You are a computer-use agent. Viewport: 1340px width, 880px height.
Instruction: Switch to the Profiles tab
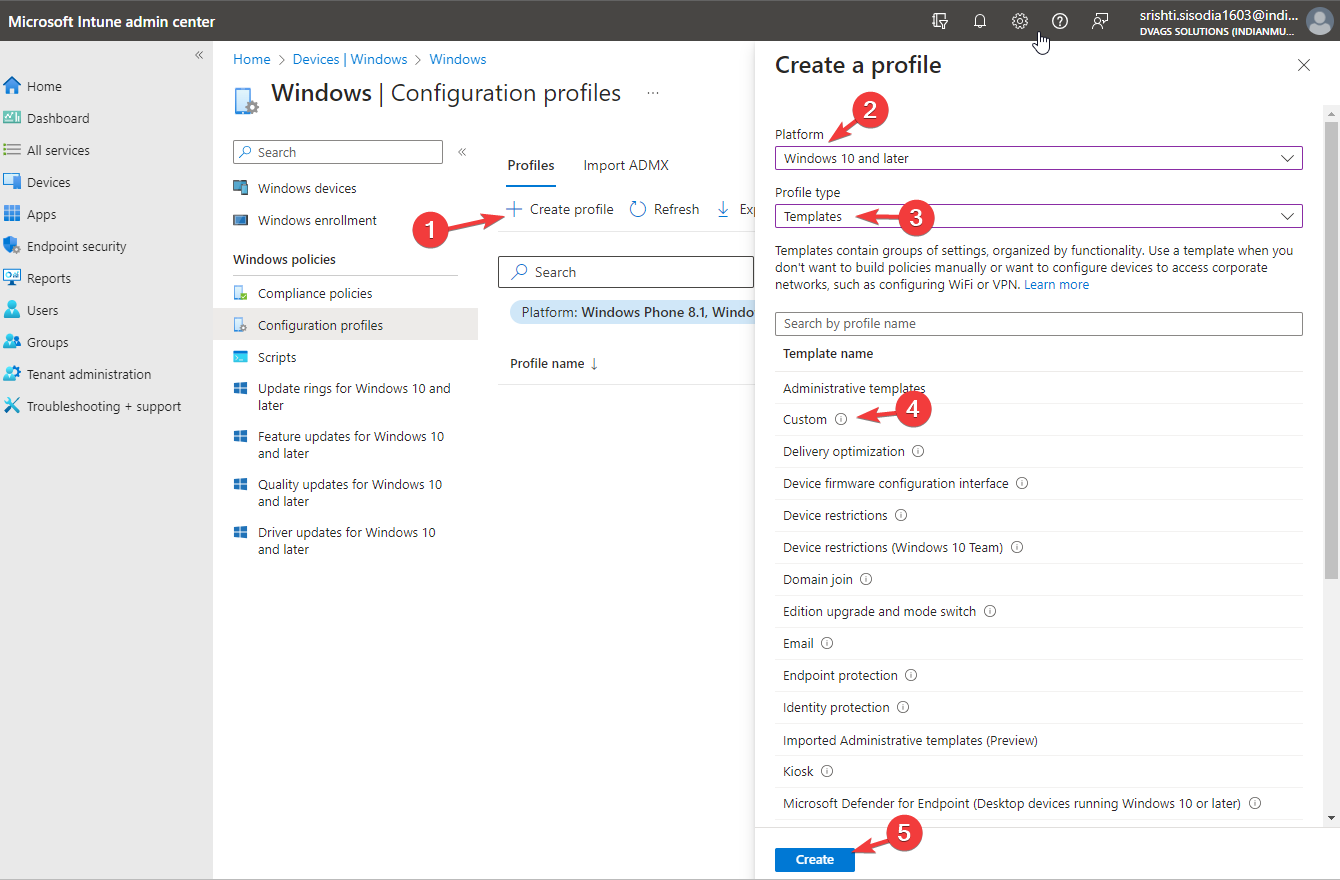pos(530,165)
